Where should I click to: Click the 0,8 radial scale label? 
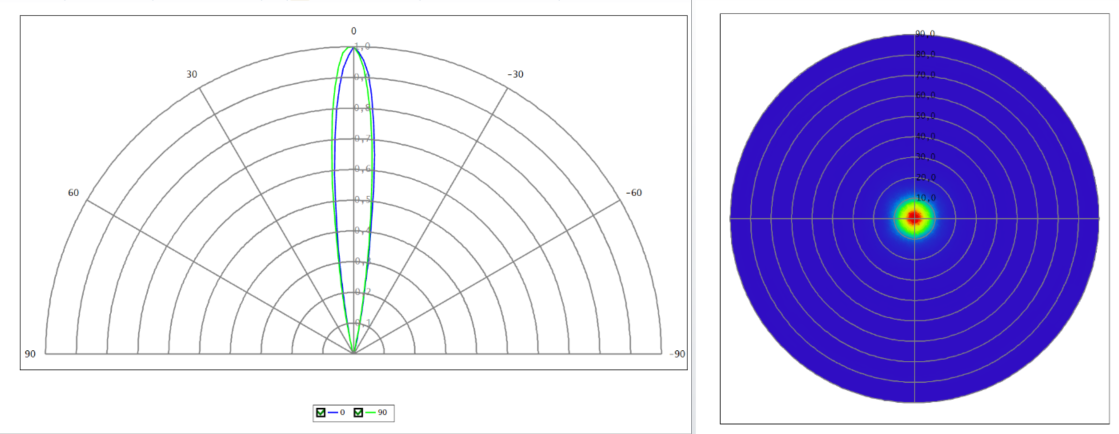point(362,108)
